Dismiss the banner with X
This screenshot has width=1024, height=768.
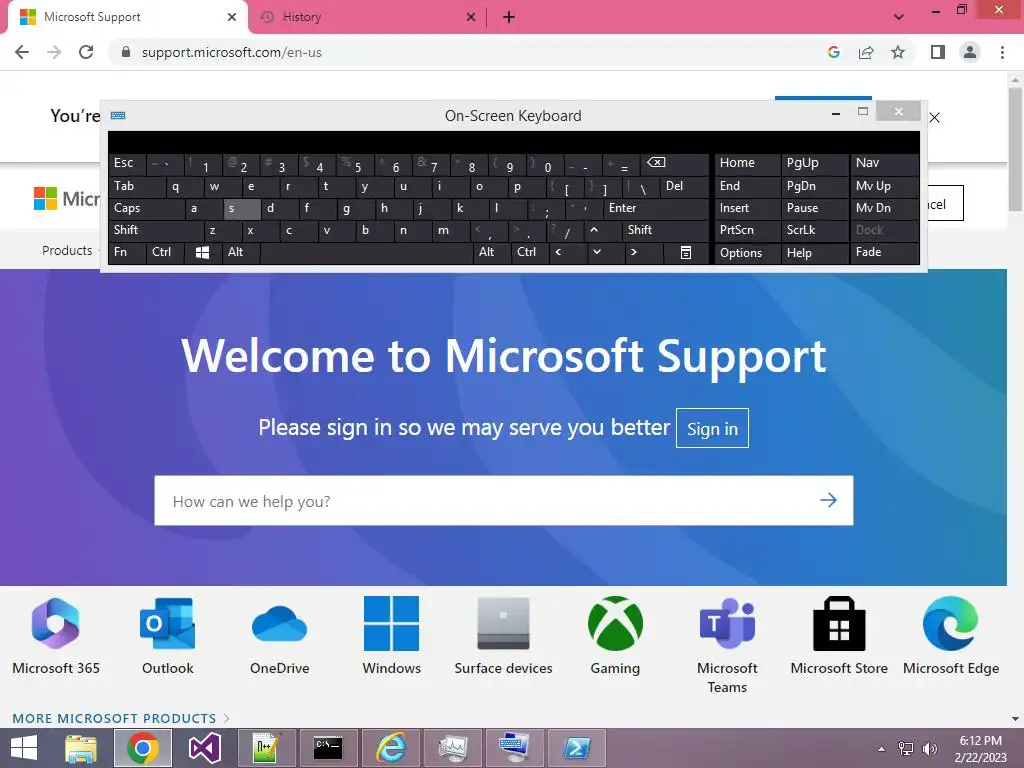(x=935, y=118)
